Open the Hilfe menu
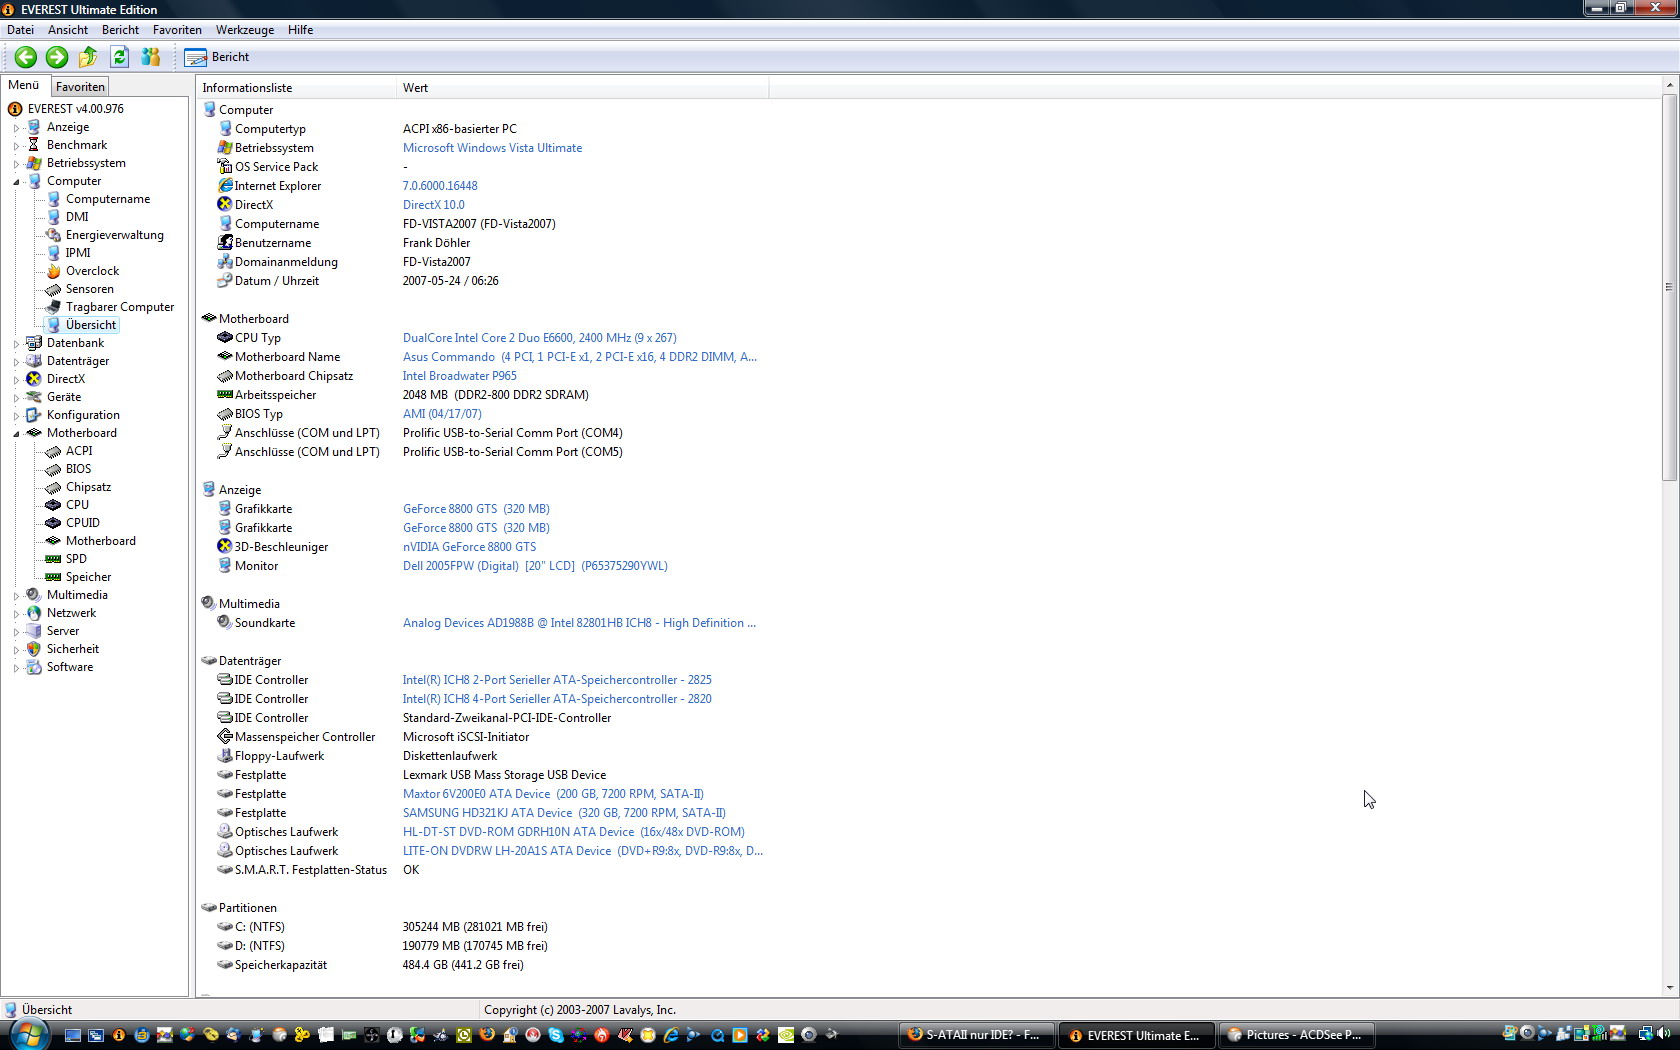This screenshot has height=1050, width=1680. point(300,30)
